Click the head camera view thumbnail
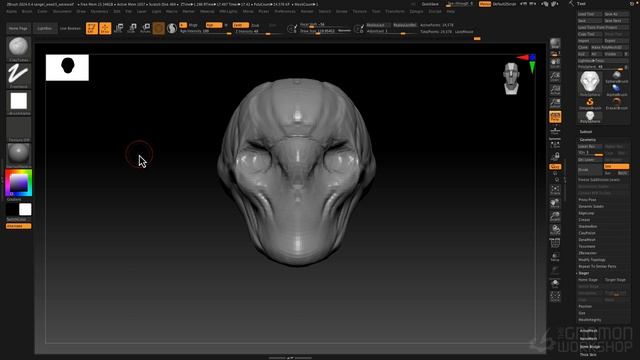The image size is (640, 360). tap(511, 78)
